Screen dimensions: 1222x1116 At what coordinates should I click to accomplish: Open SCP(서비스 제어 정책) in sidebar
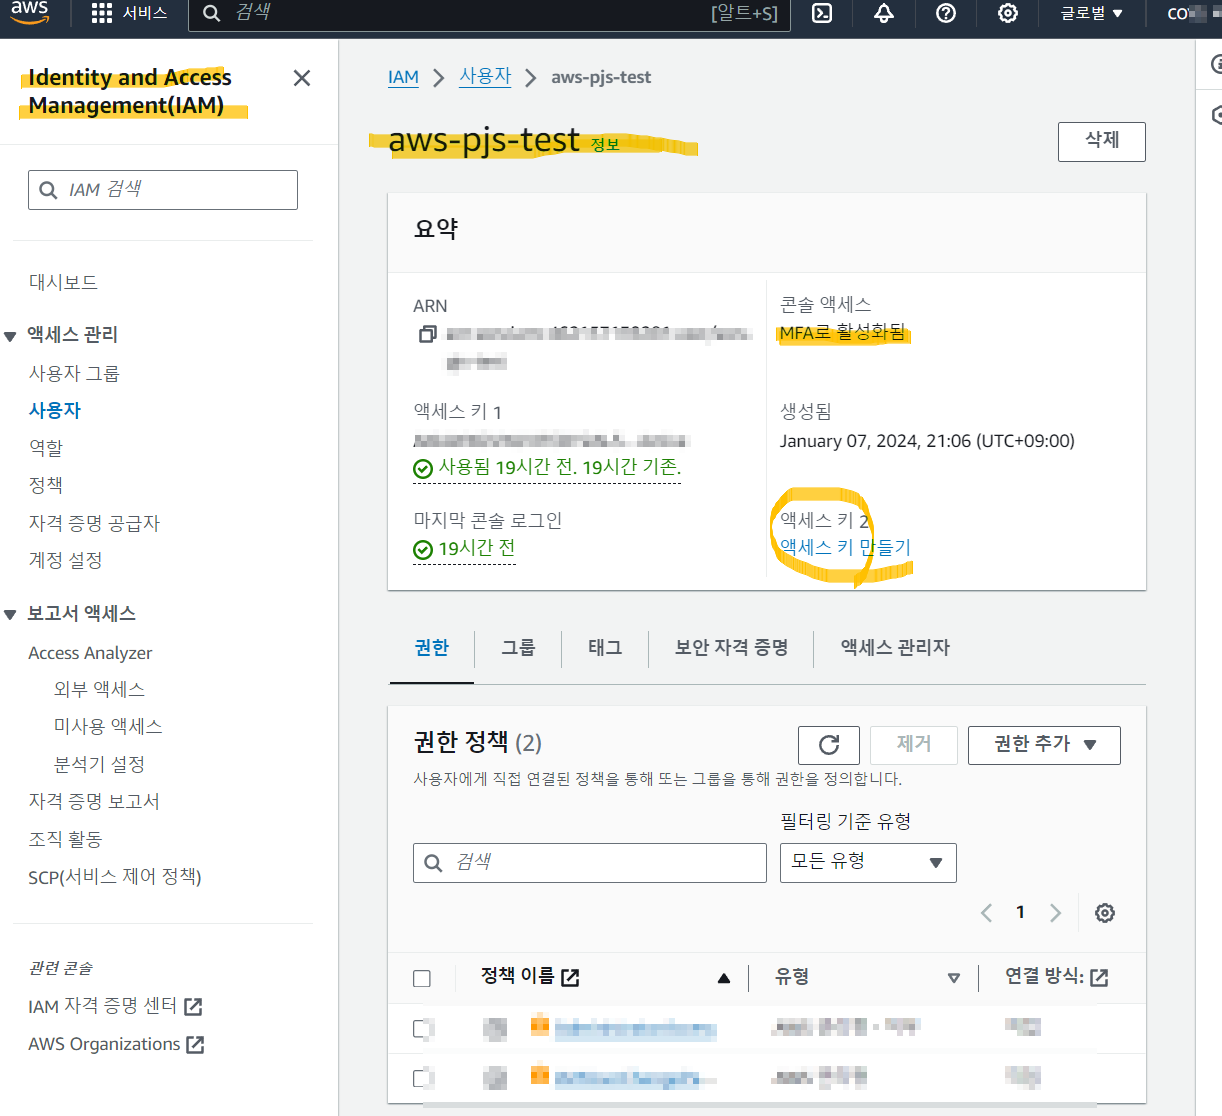pyautogui.click(x=115, y=877)
